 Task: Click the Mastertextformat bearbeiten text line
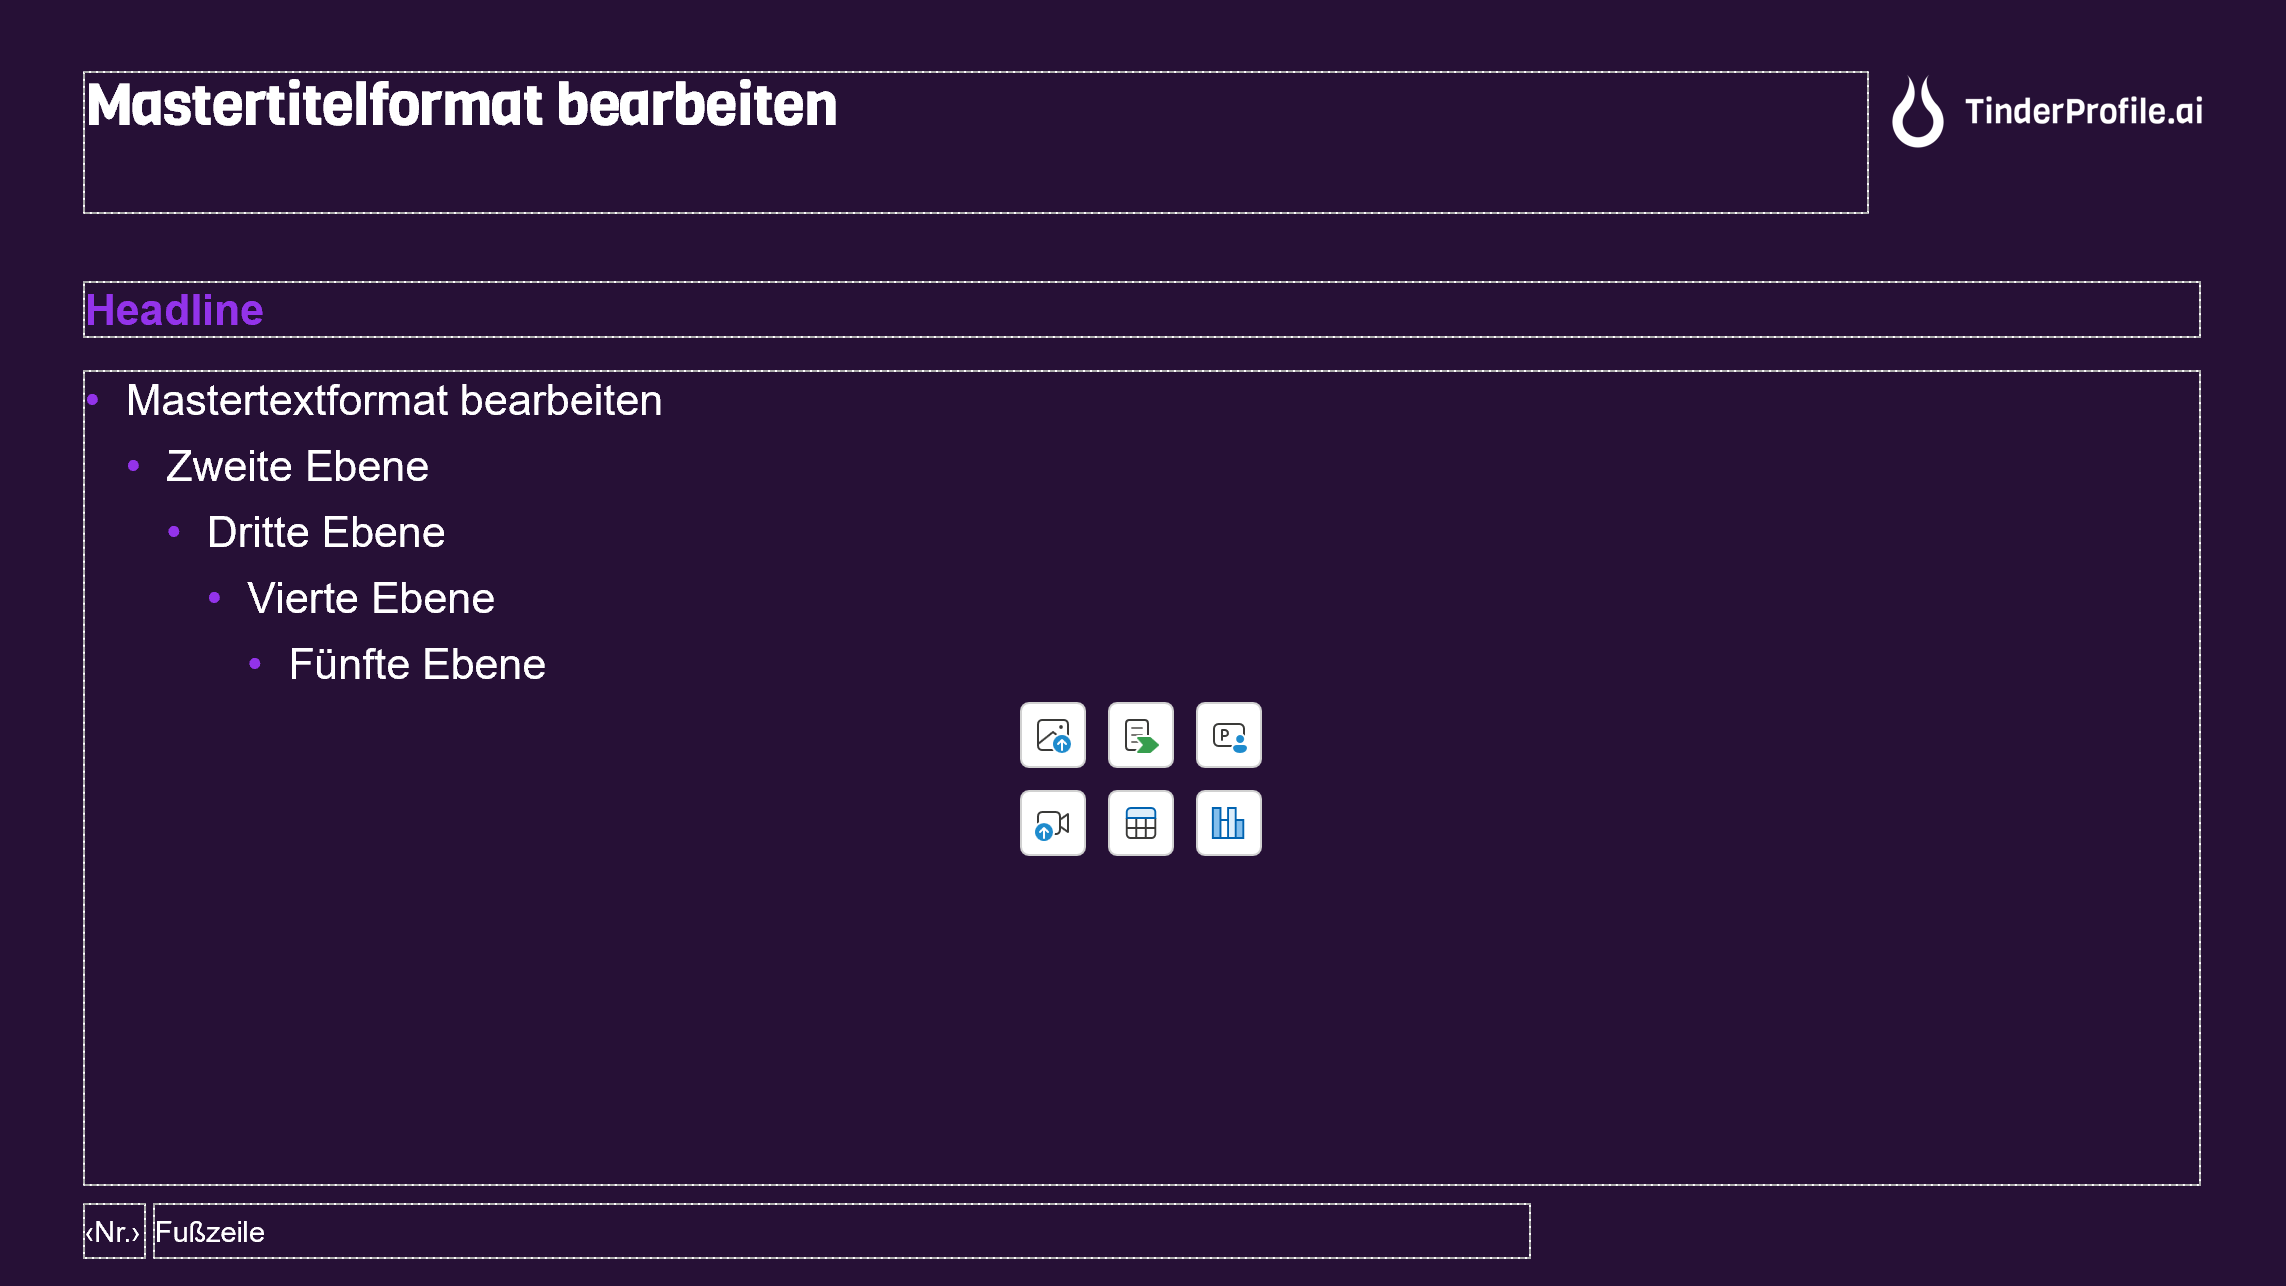394,400
